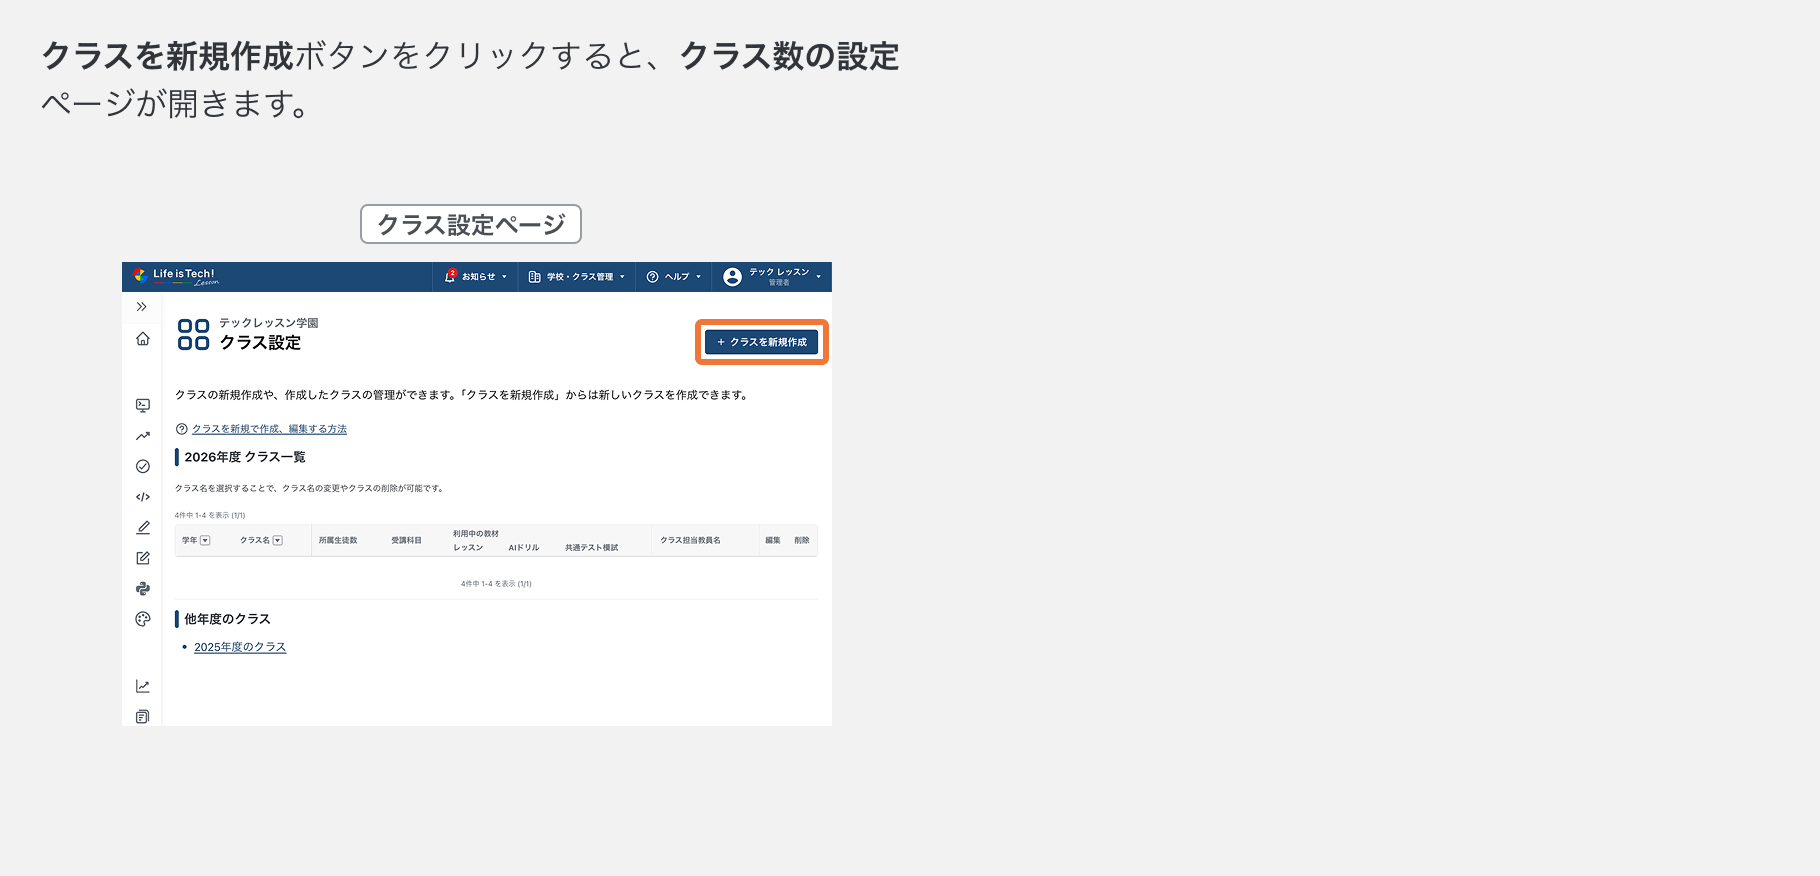Click the 削除 column header
This screenshot has height=876, width=1820.
click(x=802, y=540)
